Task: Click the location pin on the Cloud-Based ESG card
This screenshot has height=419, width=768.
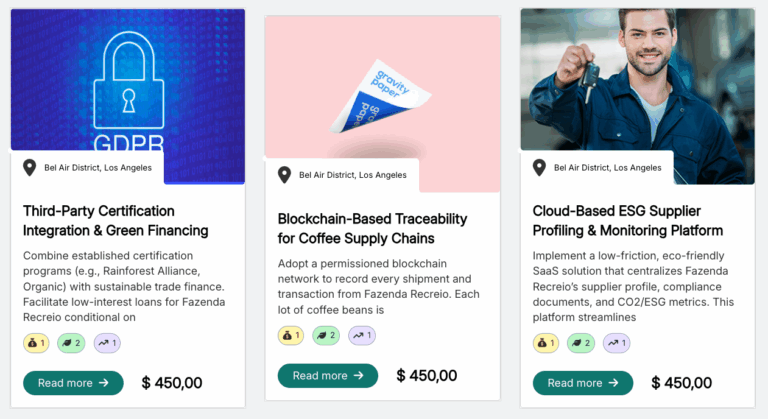Action: pyautogui.click(x=539, y=167)
